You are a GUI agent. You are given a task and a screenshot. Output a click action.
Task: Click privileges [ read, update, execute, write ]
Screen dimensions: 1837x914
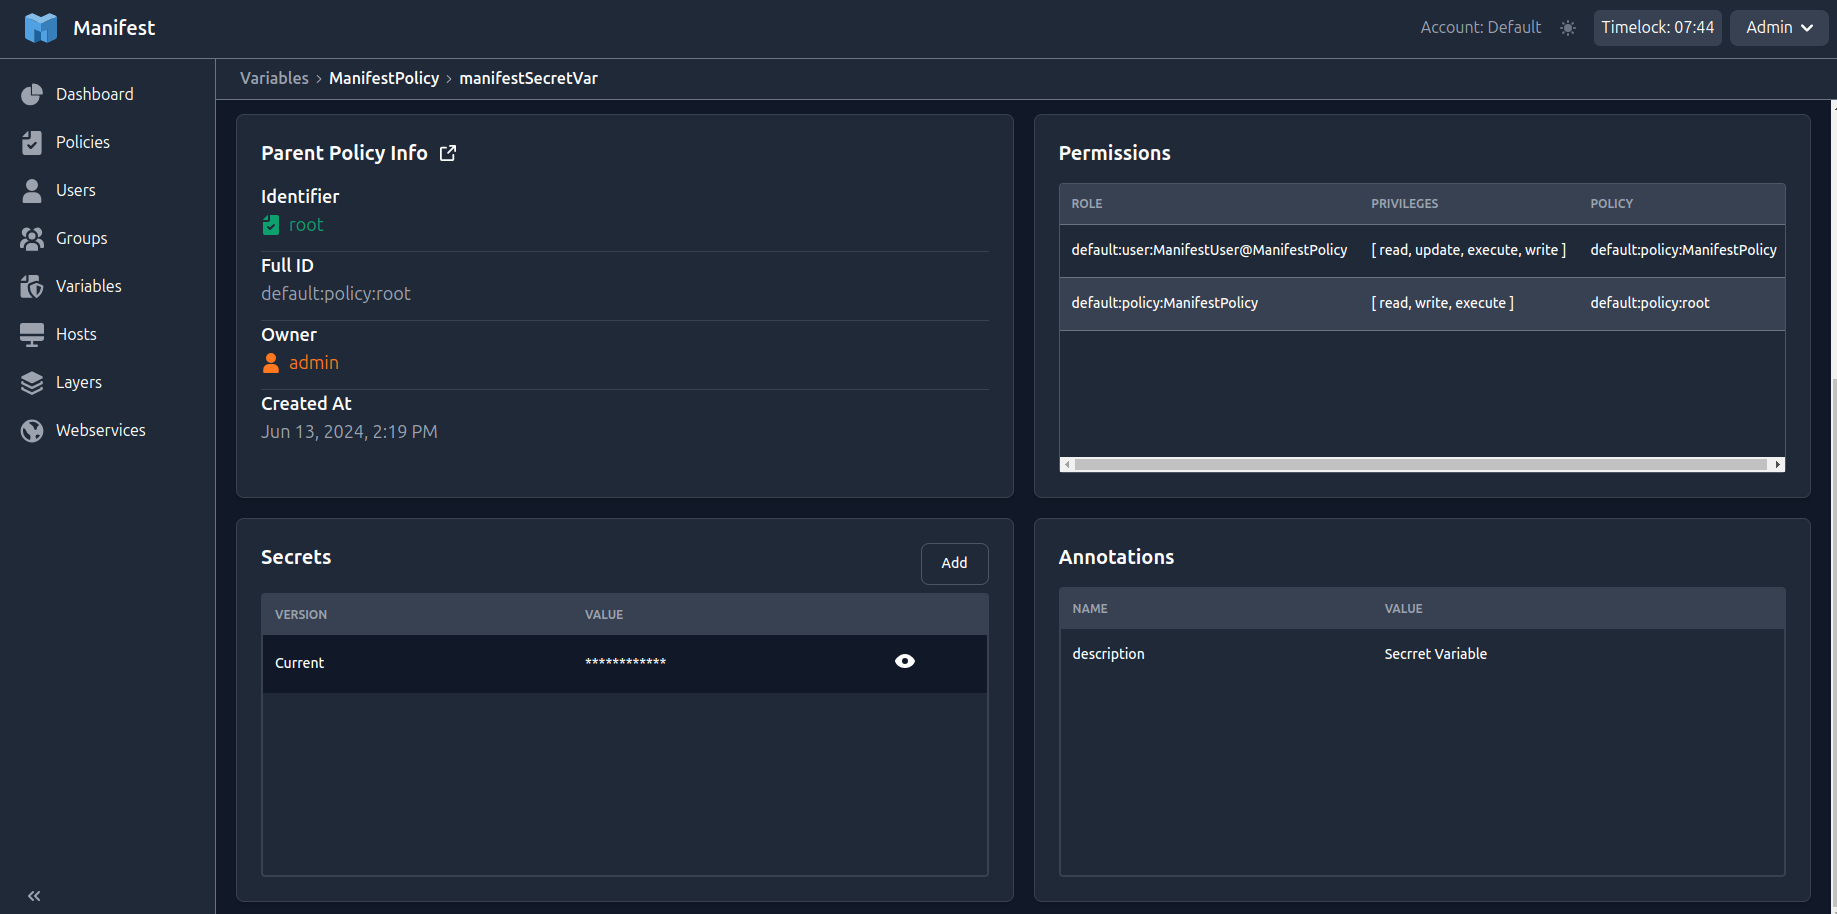tap(1468, 250)
